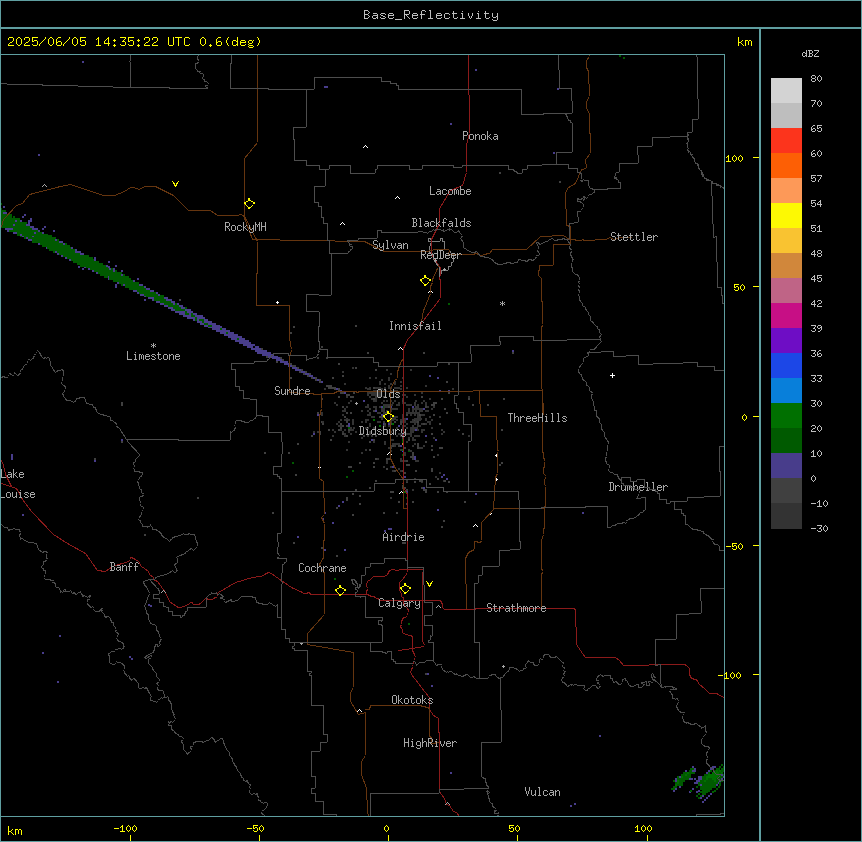Click the Strathmore label
The height and width of the screenshot is (842, 862).
point(516,608)
